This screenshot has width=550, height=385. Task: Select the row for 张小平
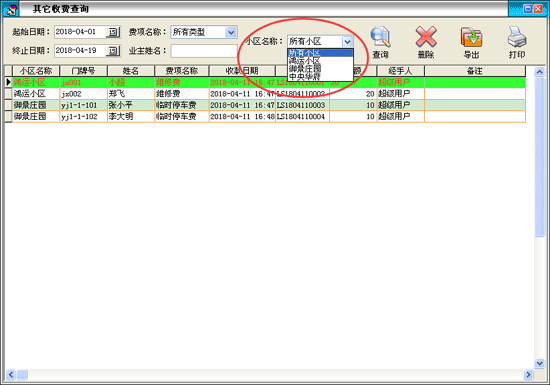pos(265,105)
